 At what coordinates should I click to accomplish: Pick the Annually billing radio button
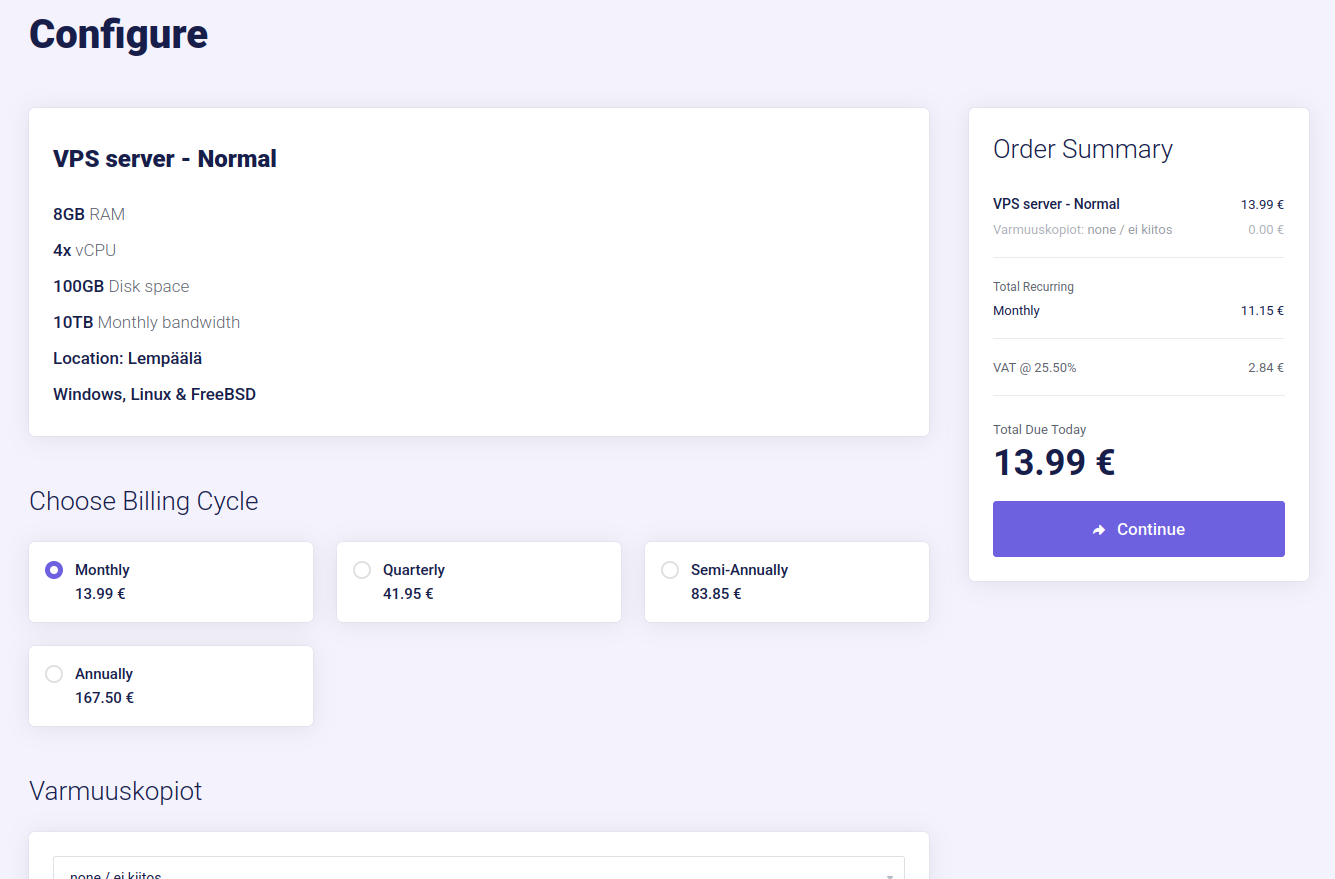tap(54, 674)
